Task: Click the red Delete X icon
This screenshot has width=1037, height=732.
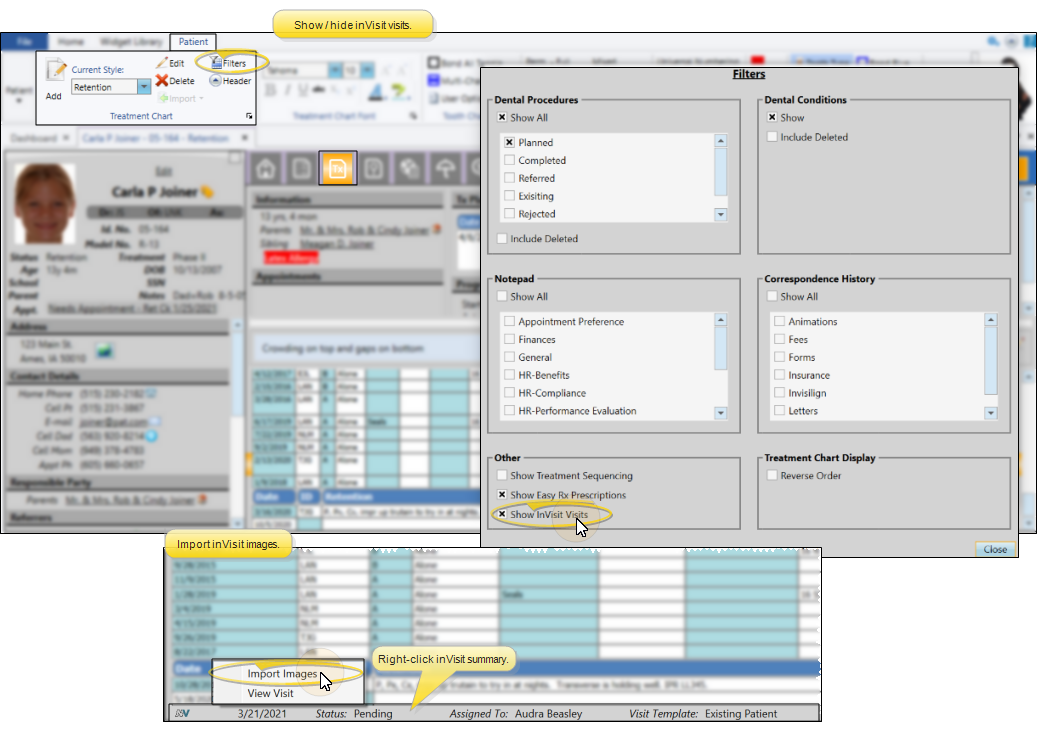Action: [x=161, y=81]
